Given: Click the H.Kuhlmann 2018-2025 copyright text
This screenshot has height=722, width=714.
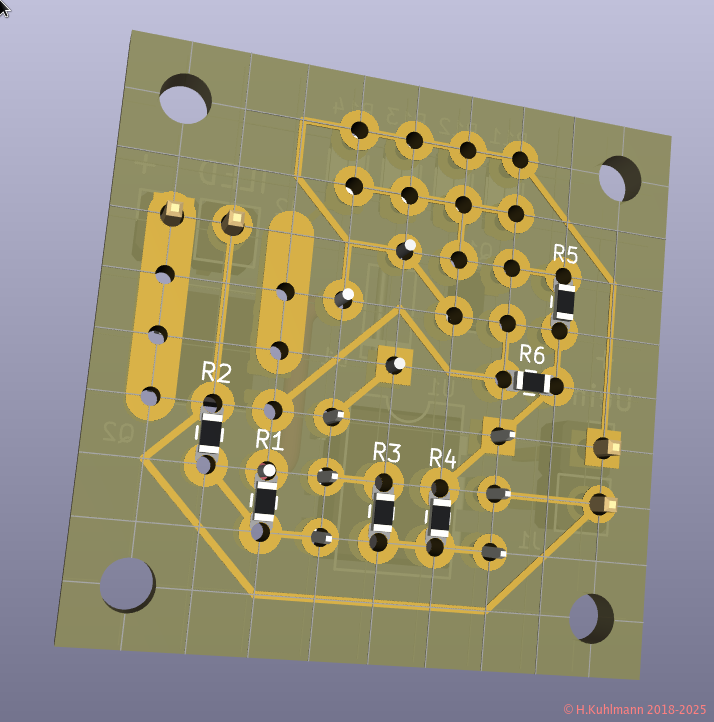Looking at the screenshot, I should pyautogui.click(x=634, y=709).
